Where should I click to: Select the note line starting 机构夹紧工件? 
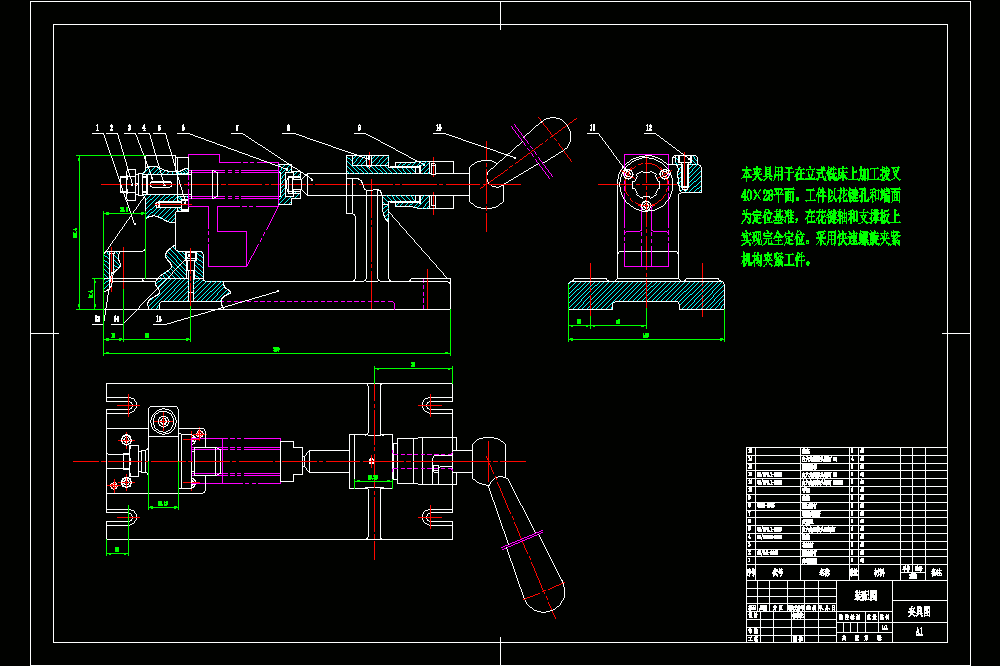pos(776,260)
